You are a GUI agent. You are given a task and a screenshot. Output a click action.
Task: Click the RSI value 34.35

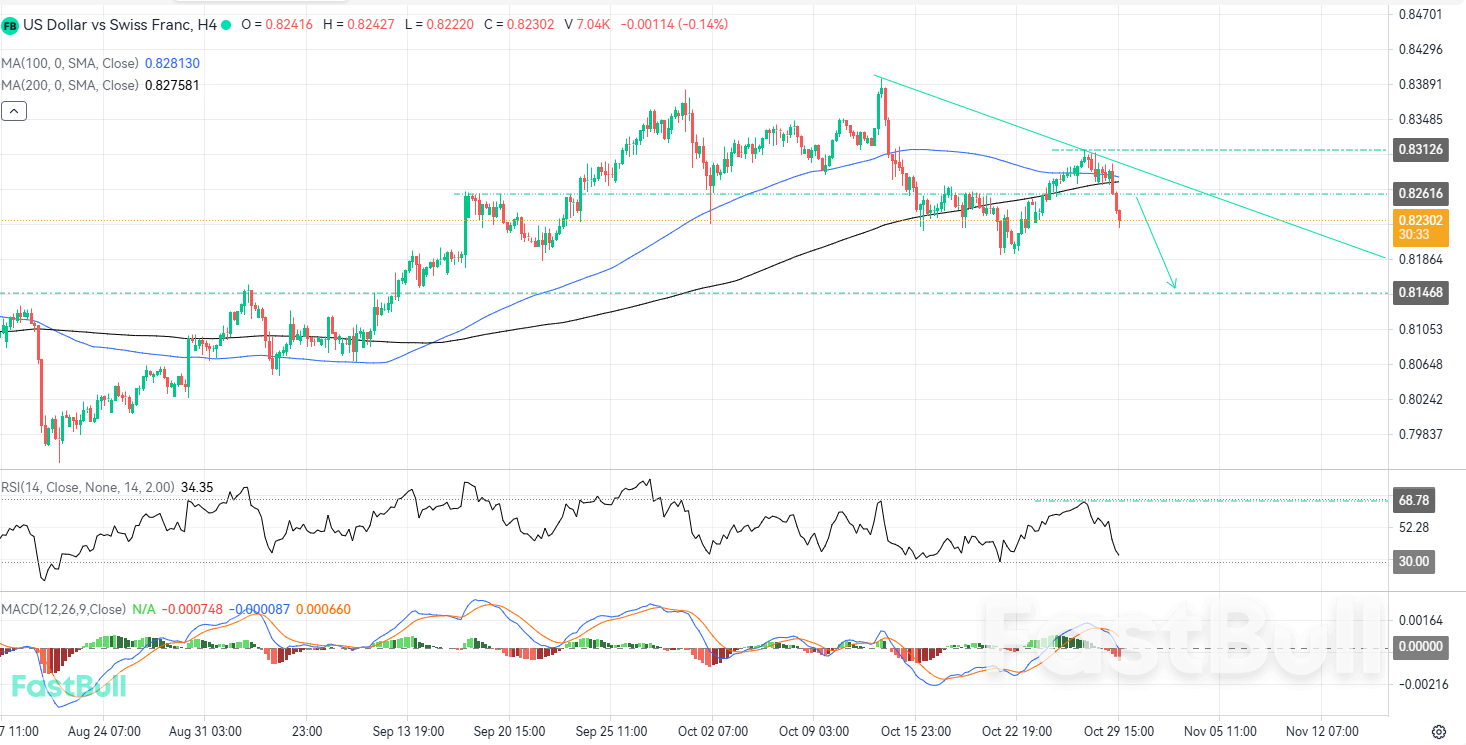(x=197, y=487)
